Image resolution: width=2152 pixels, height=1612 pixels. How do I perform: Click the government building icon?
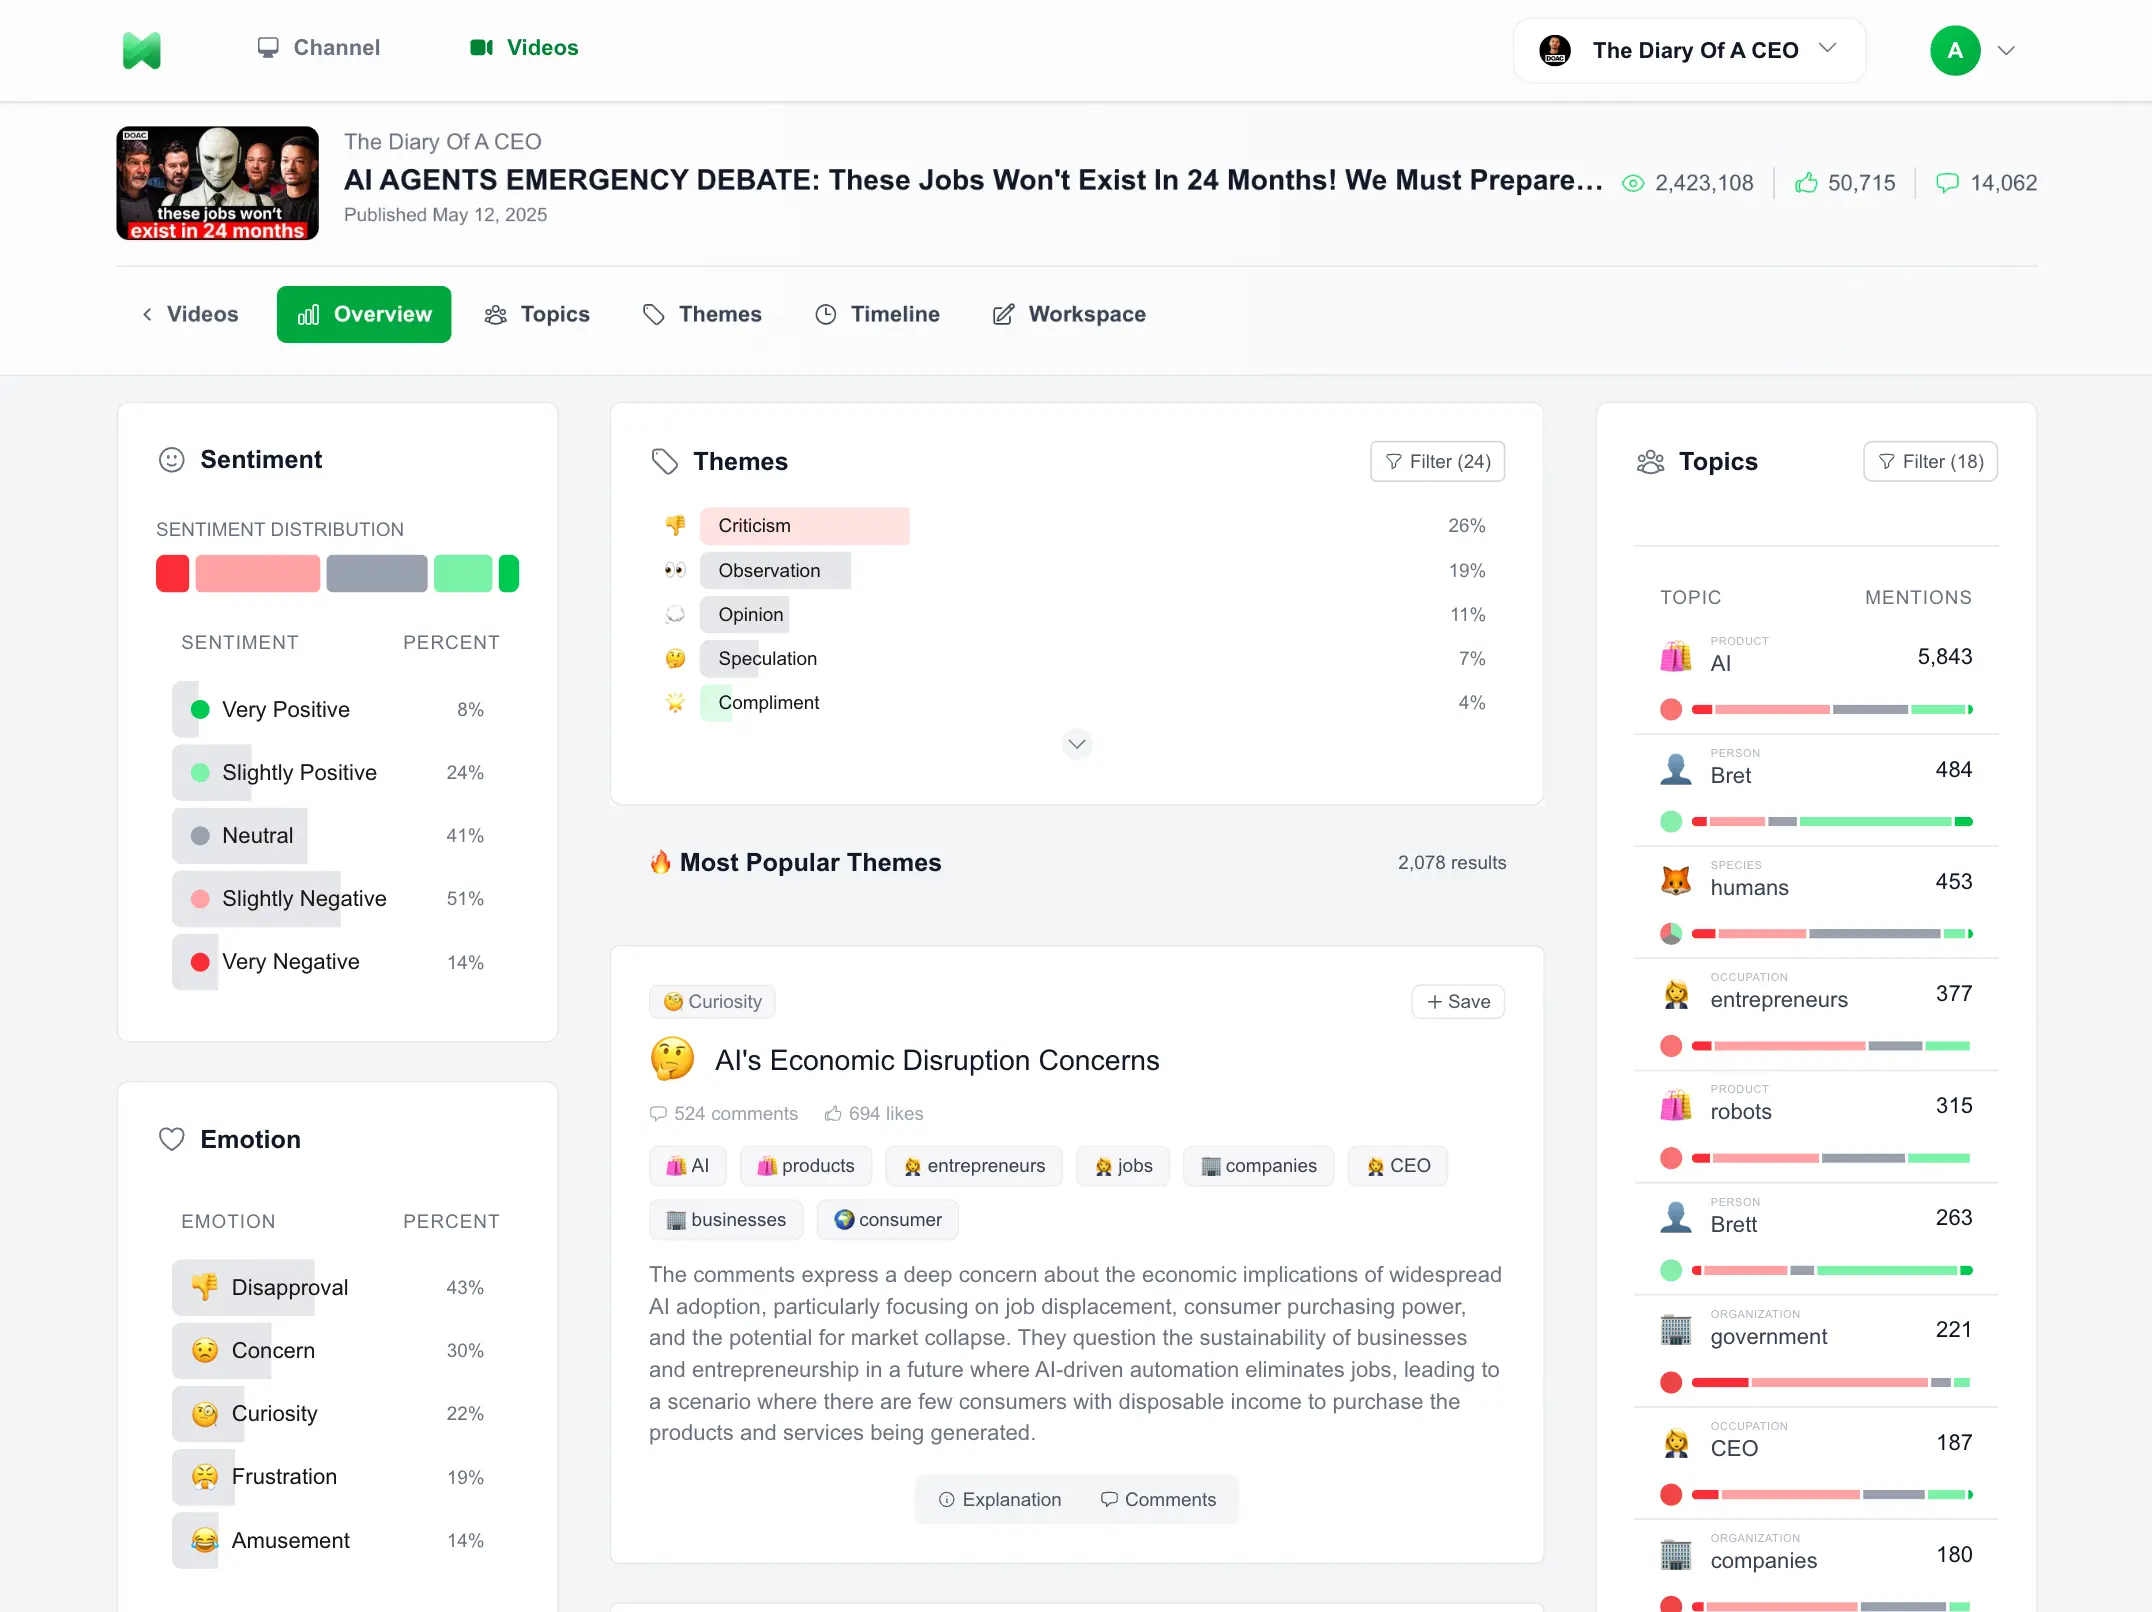1676,1329
